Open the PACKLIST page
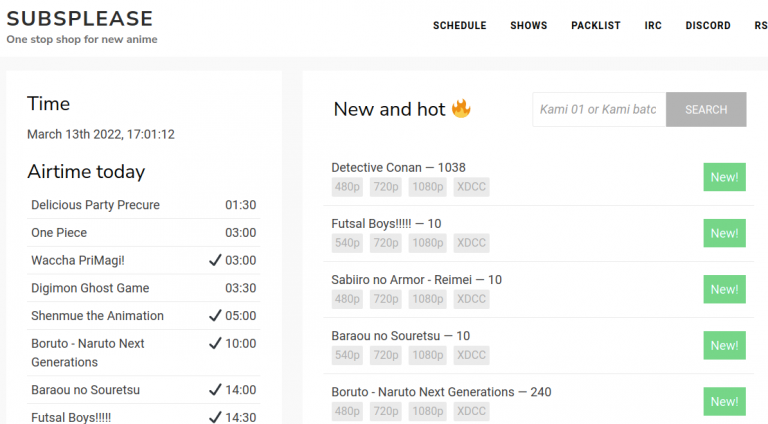The image size is (768, 424). (x=596, y=26)
